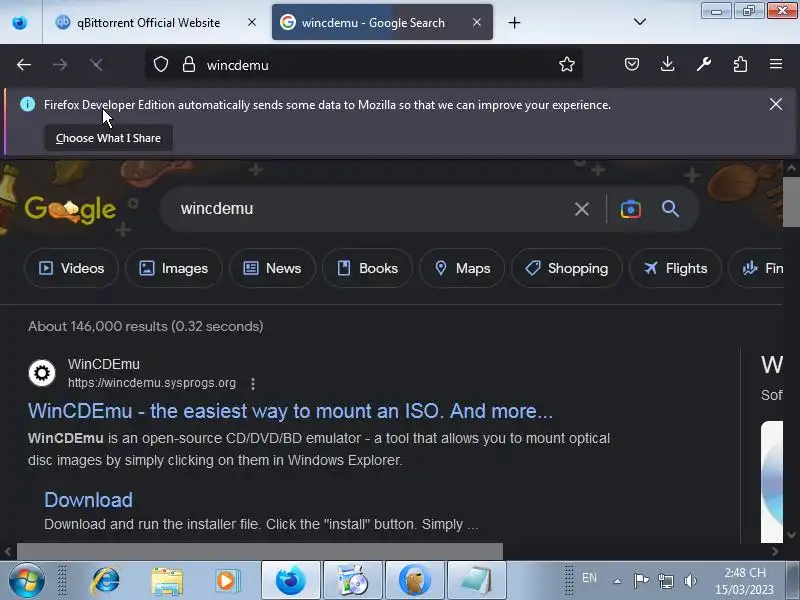800x600 pixels.
Task: Open the Download sitelink
Action: coord(88,500)
